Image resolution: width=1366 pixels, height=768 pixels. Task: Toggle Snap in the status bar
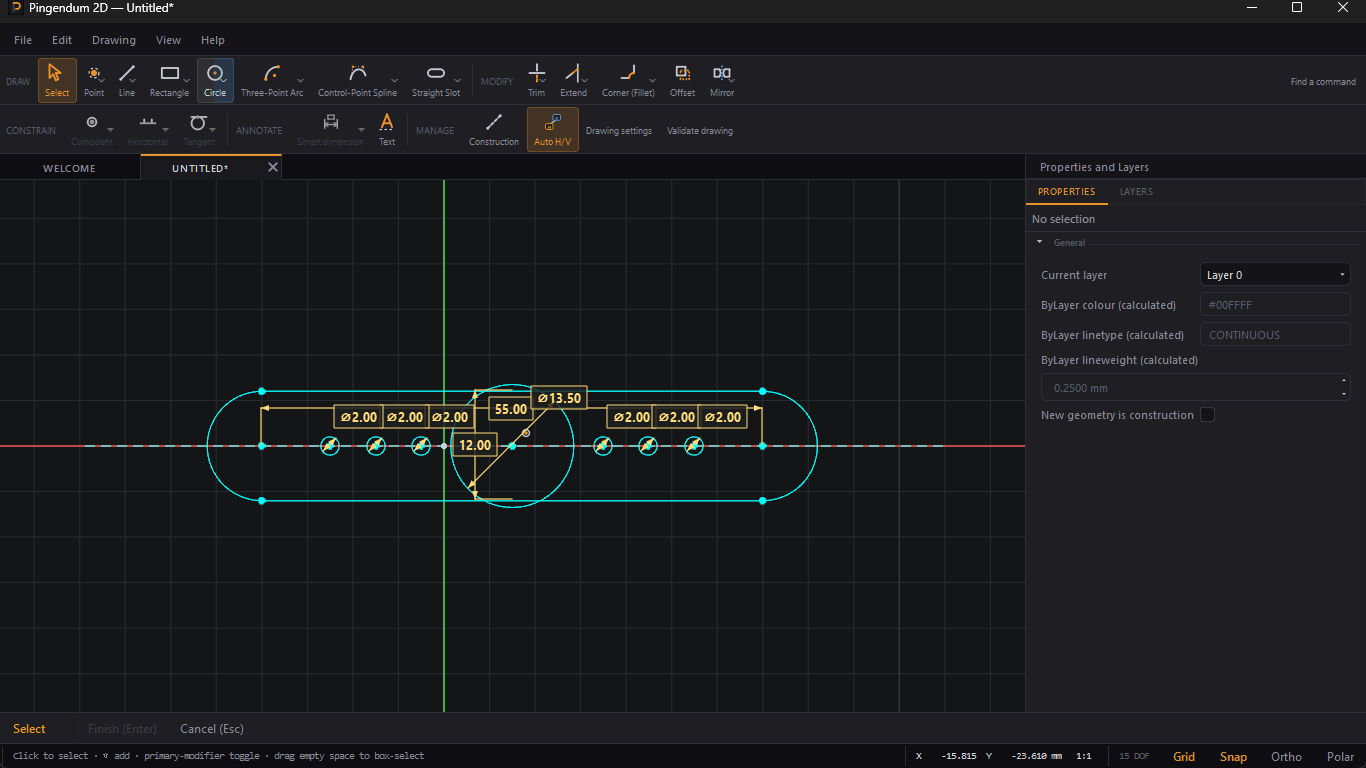pyautogui.click(x=1233, y=756)
